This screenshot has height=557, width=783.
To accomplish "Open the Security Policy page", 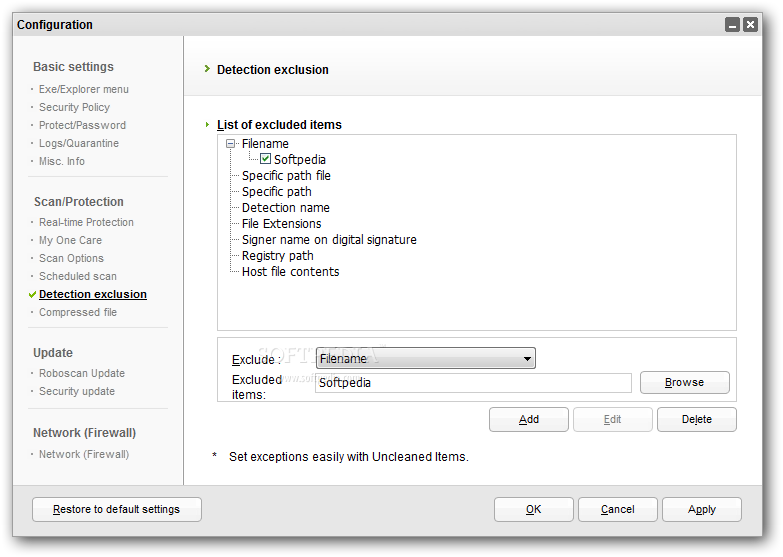I will pyautogui.click(x=74, y=107).
